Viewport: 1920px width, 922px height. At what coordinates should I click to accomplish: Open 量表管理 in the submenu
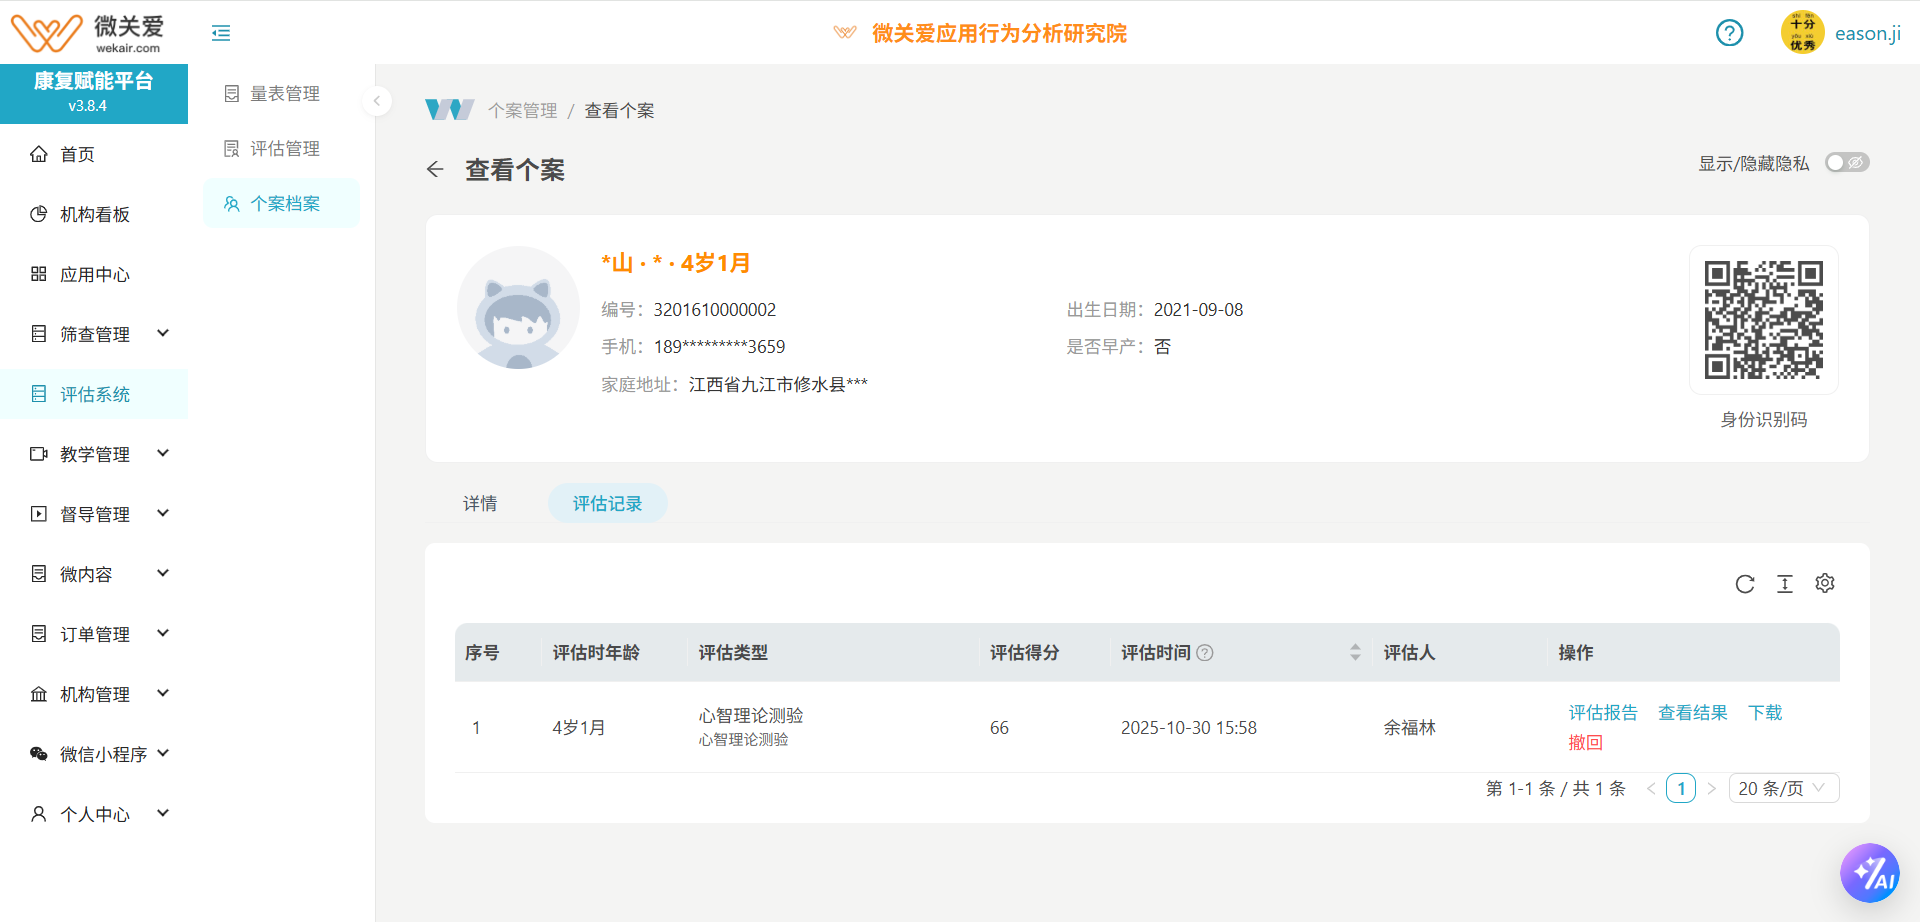point(284,94)
